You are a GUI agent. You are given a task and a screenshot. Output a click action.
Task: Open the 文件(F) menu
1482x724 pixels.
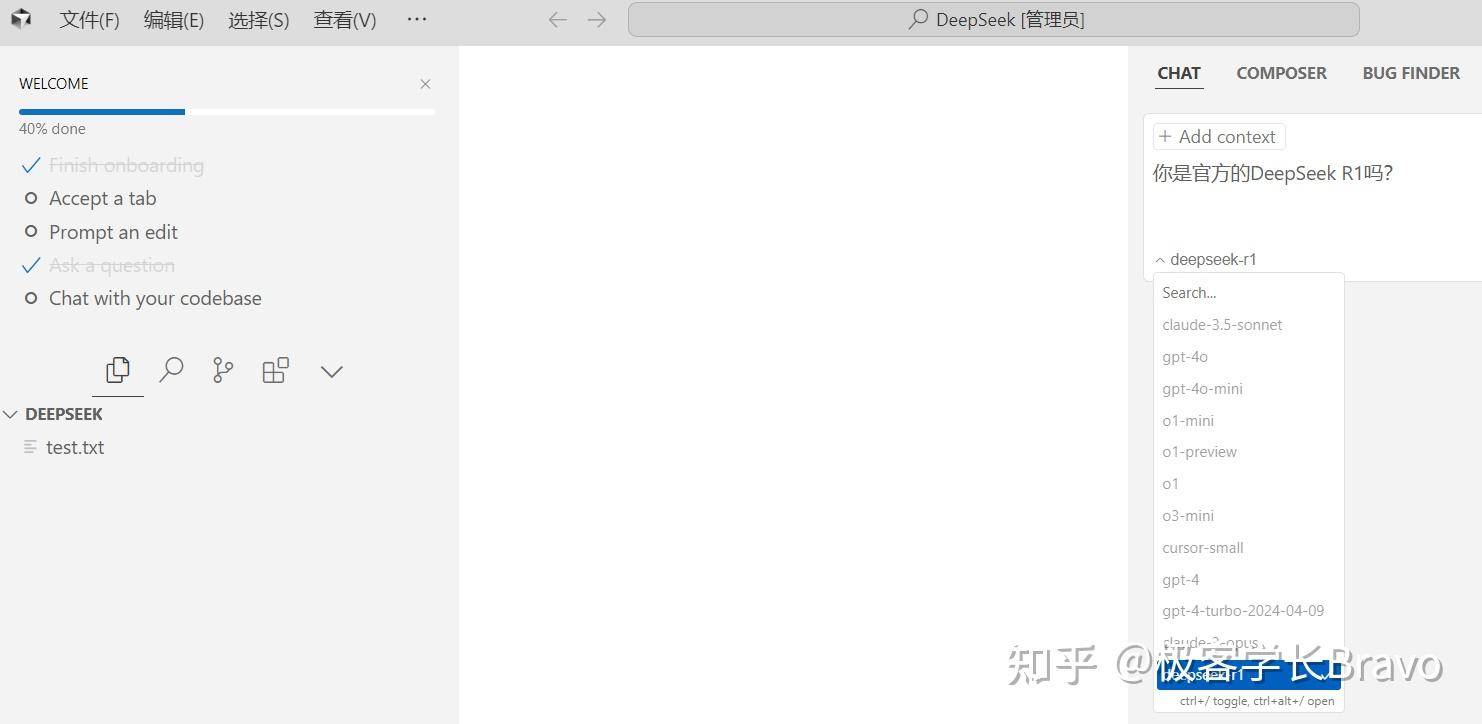[x=89, y=20]
